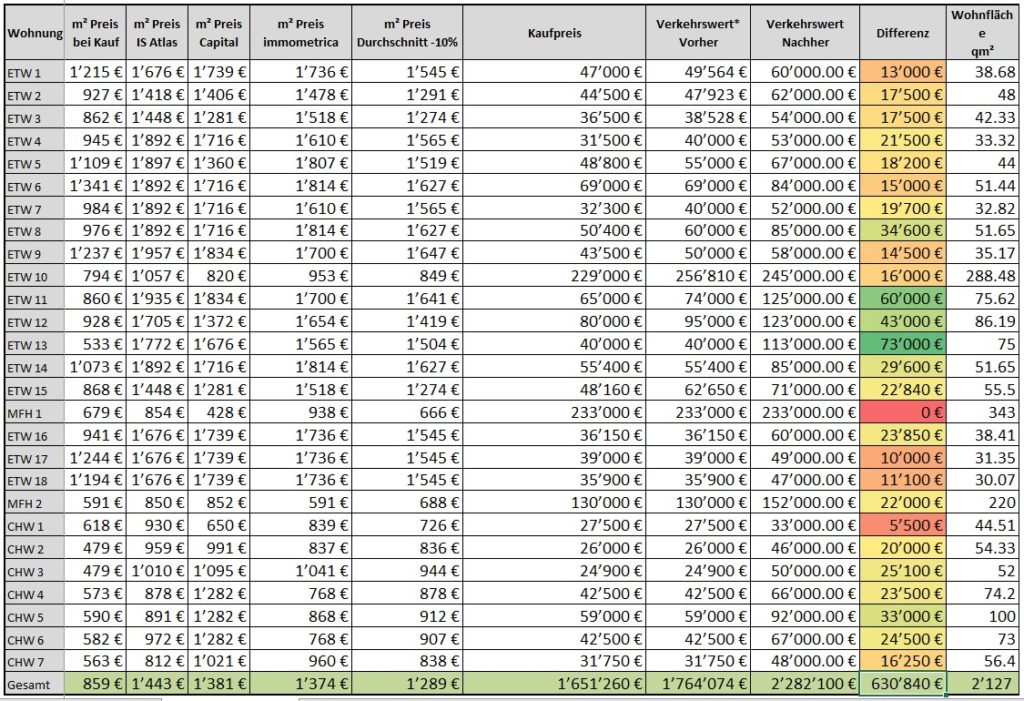
Task: Select the ETW 1 row label
Action: click(34, 72)
